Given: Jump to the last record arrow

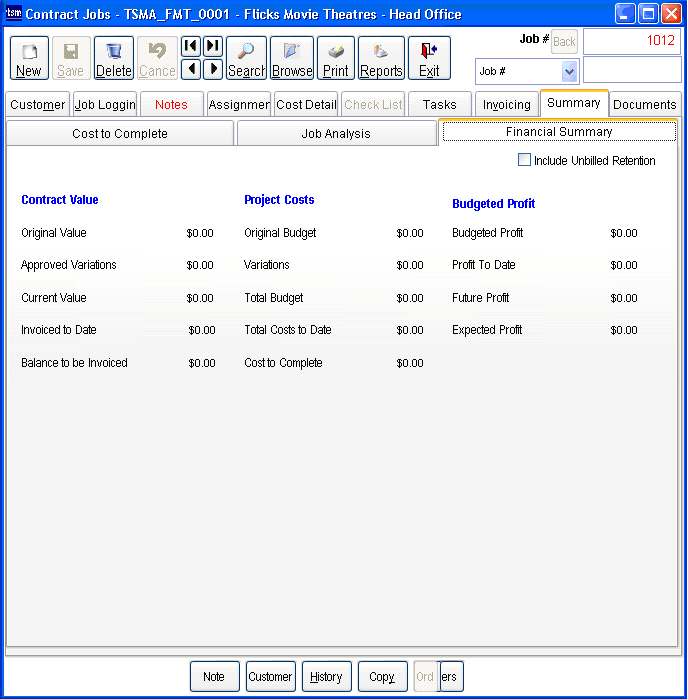Looking at the screenshot, I should click(213, 46).
